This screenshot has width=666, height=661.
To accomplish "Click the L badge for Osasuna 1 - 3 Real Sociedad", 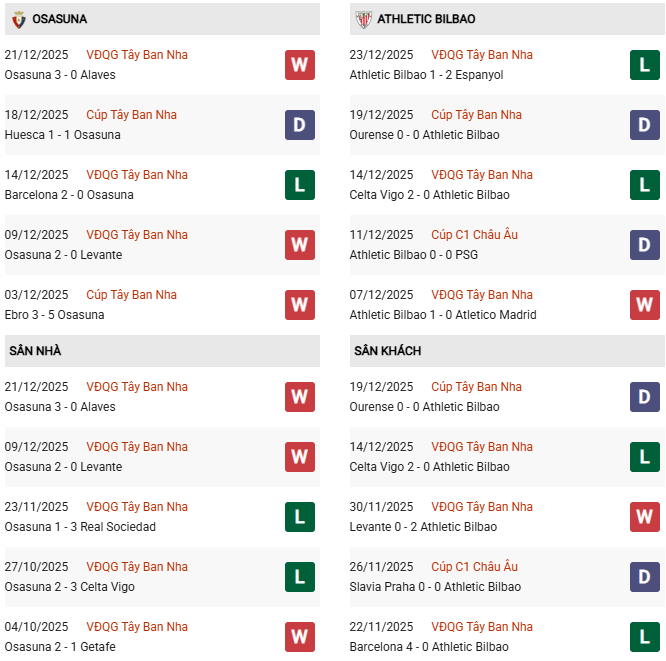I will pyautogui.click(x=300, y=517).
